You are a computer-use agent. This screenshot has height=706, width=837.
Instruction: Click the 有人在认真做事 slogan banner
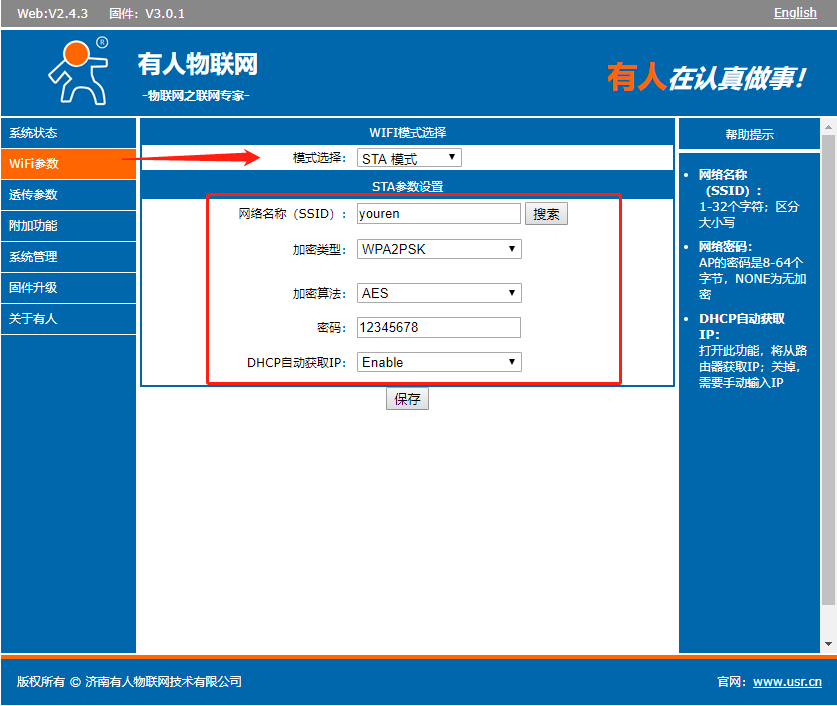(x=707, y=78)
